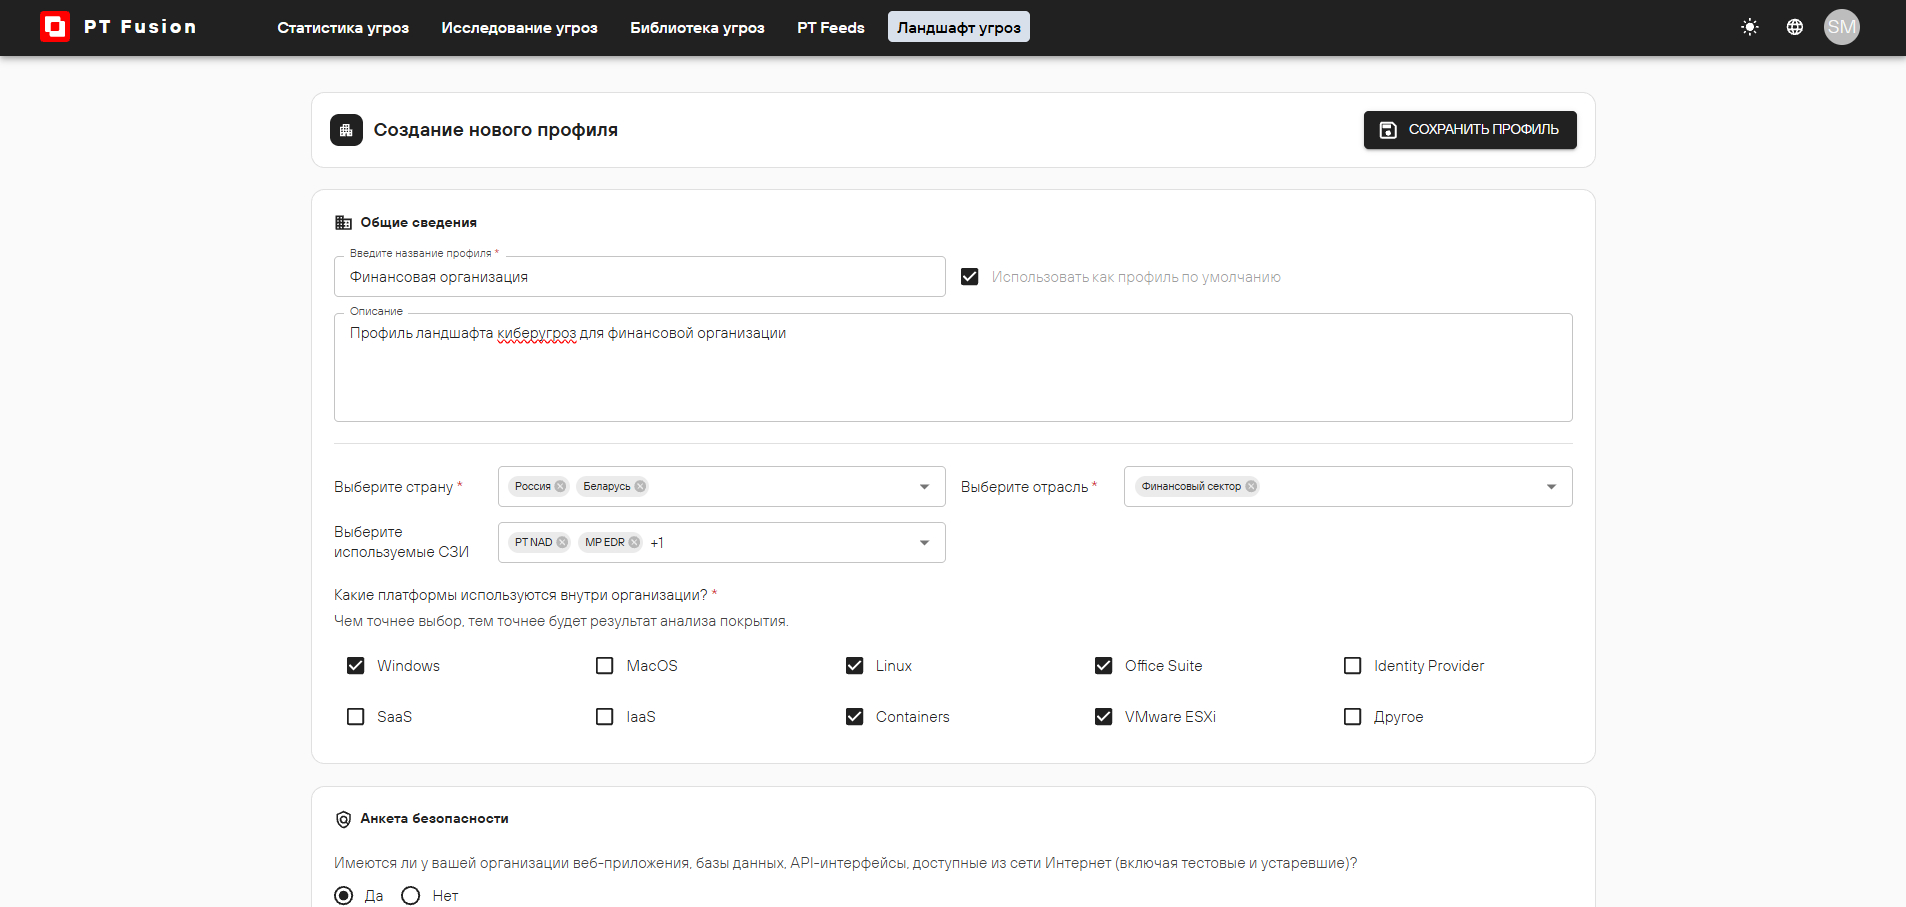This screenshot has width=1906, height=907.
Task: Open the language globe icon
Action: point(1795,27)
